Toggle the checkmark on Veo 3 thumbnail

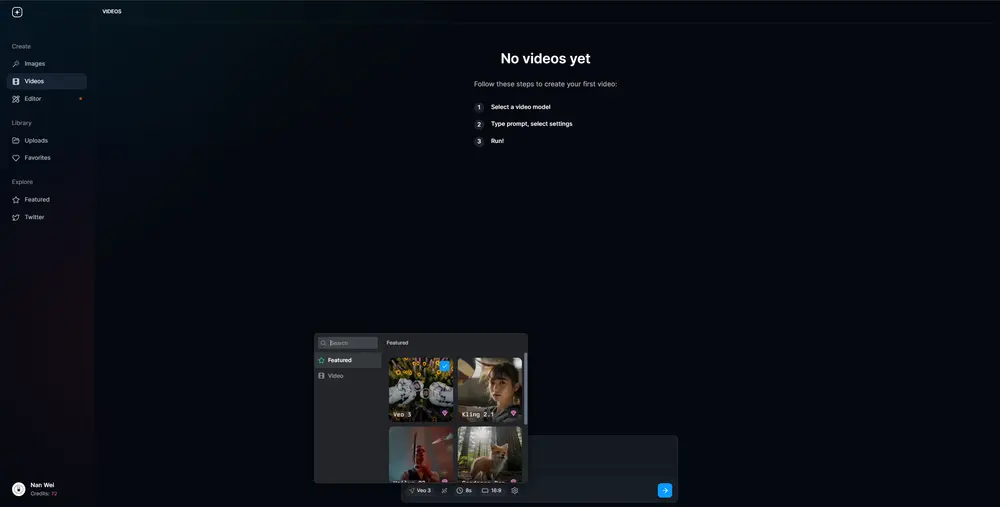point(445,366)
